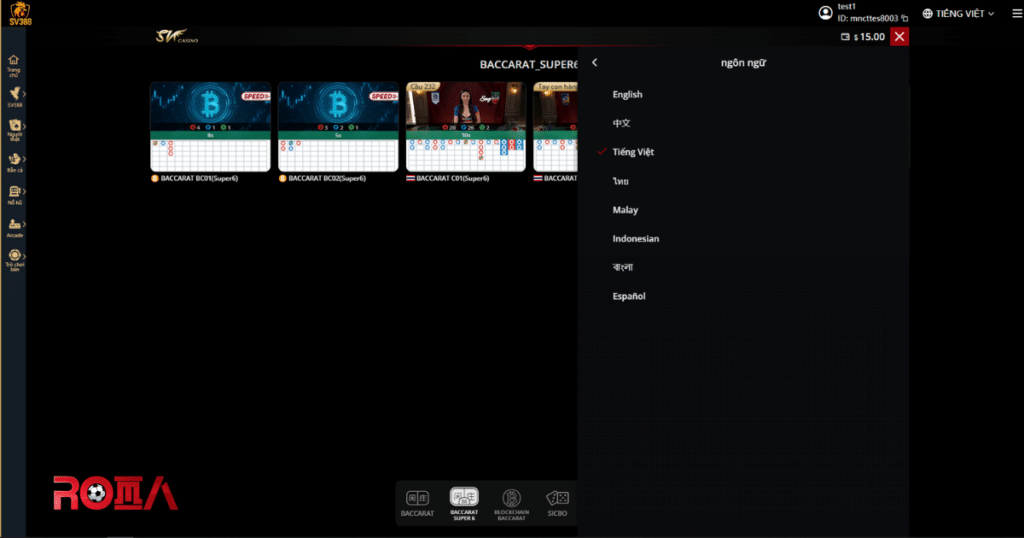Select বাংলা language
This screenshot has height=538, width=1024.
(x=622, y=267)
